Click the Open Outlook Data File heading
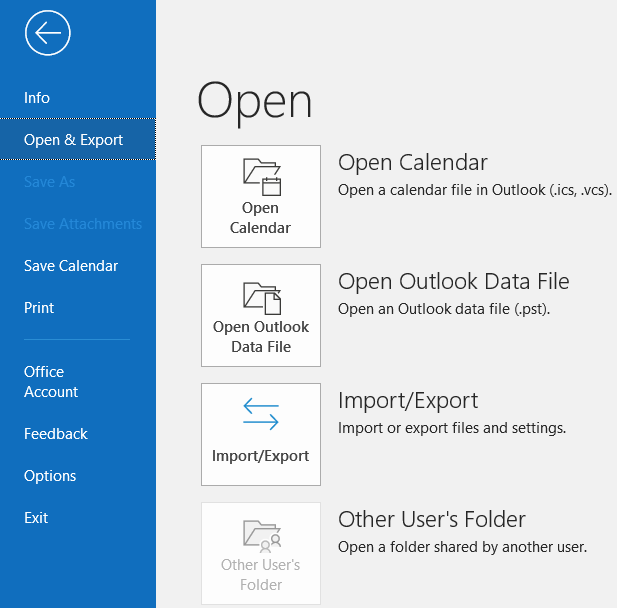This screenshot has height=608, width=617. (x=454, y=281)
